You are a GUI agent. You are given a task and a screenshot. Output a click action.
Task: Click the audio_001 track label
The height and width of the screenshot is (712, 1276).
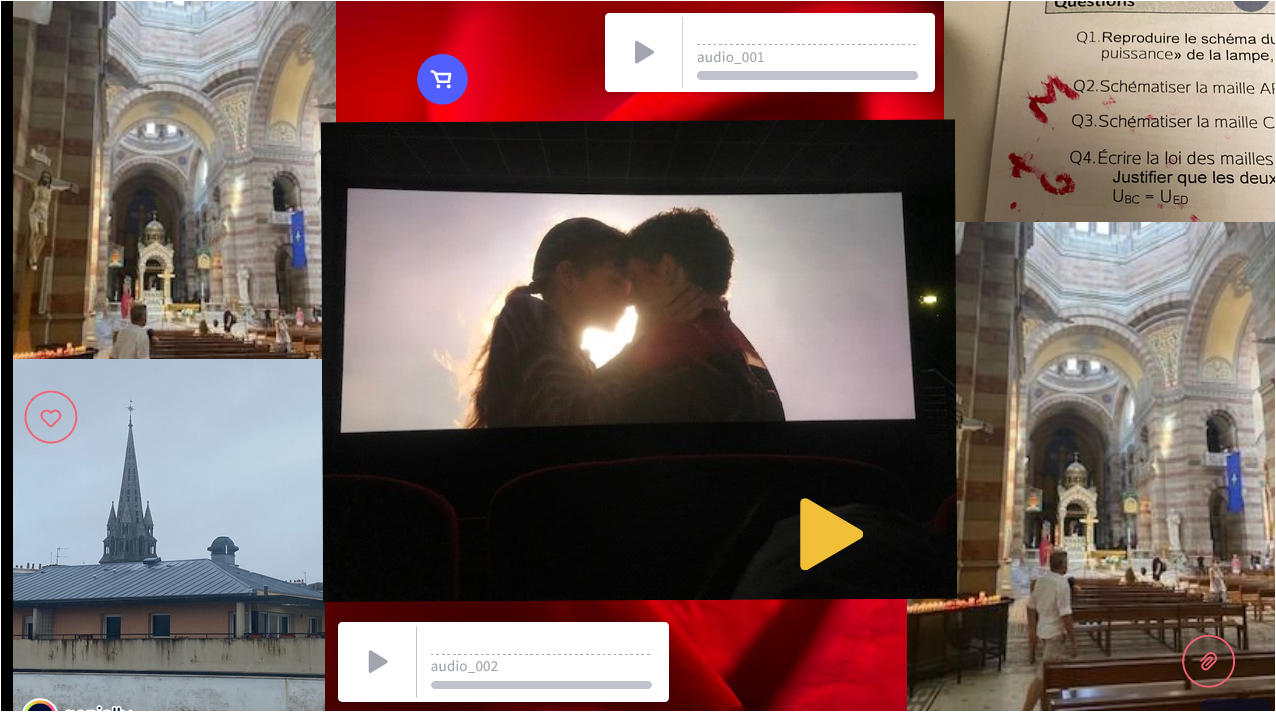pyautogui.click(x=731, y=57)
